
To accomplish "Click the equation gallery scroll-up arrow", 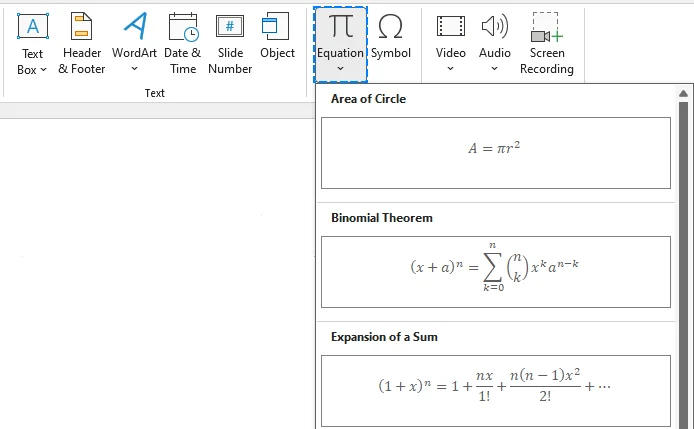I will pos(683,93).
